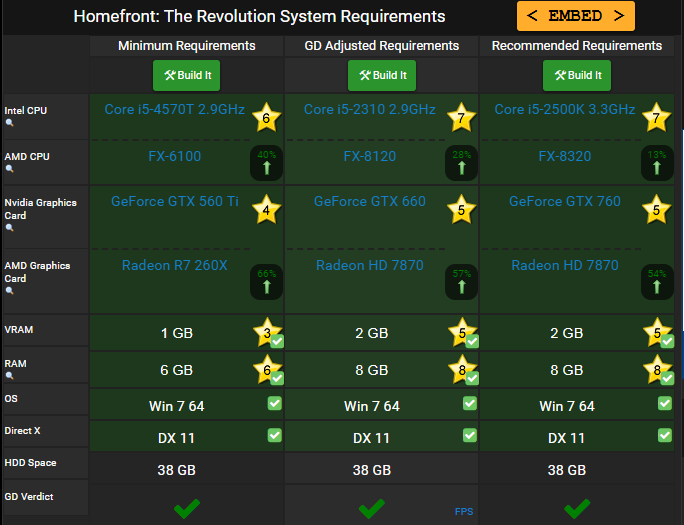Click the EMBED button
Viewport: 684px width, 525px height.
[576, 16]
